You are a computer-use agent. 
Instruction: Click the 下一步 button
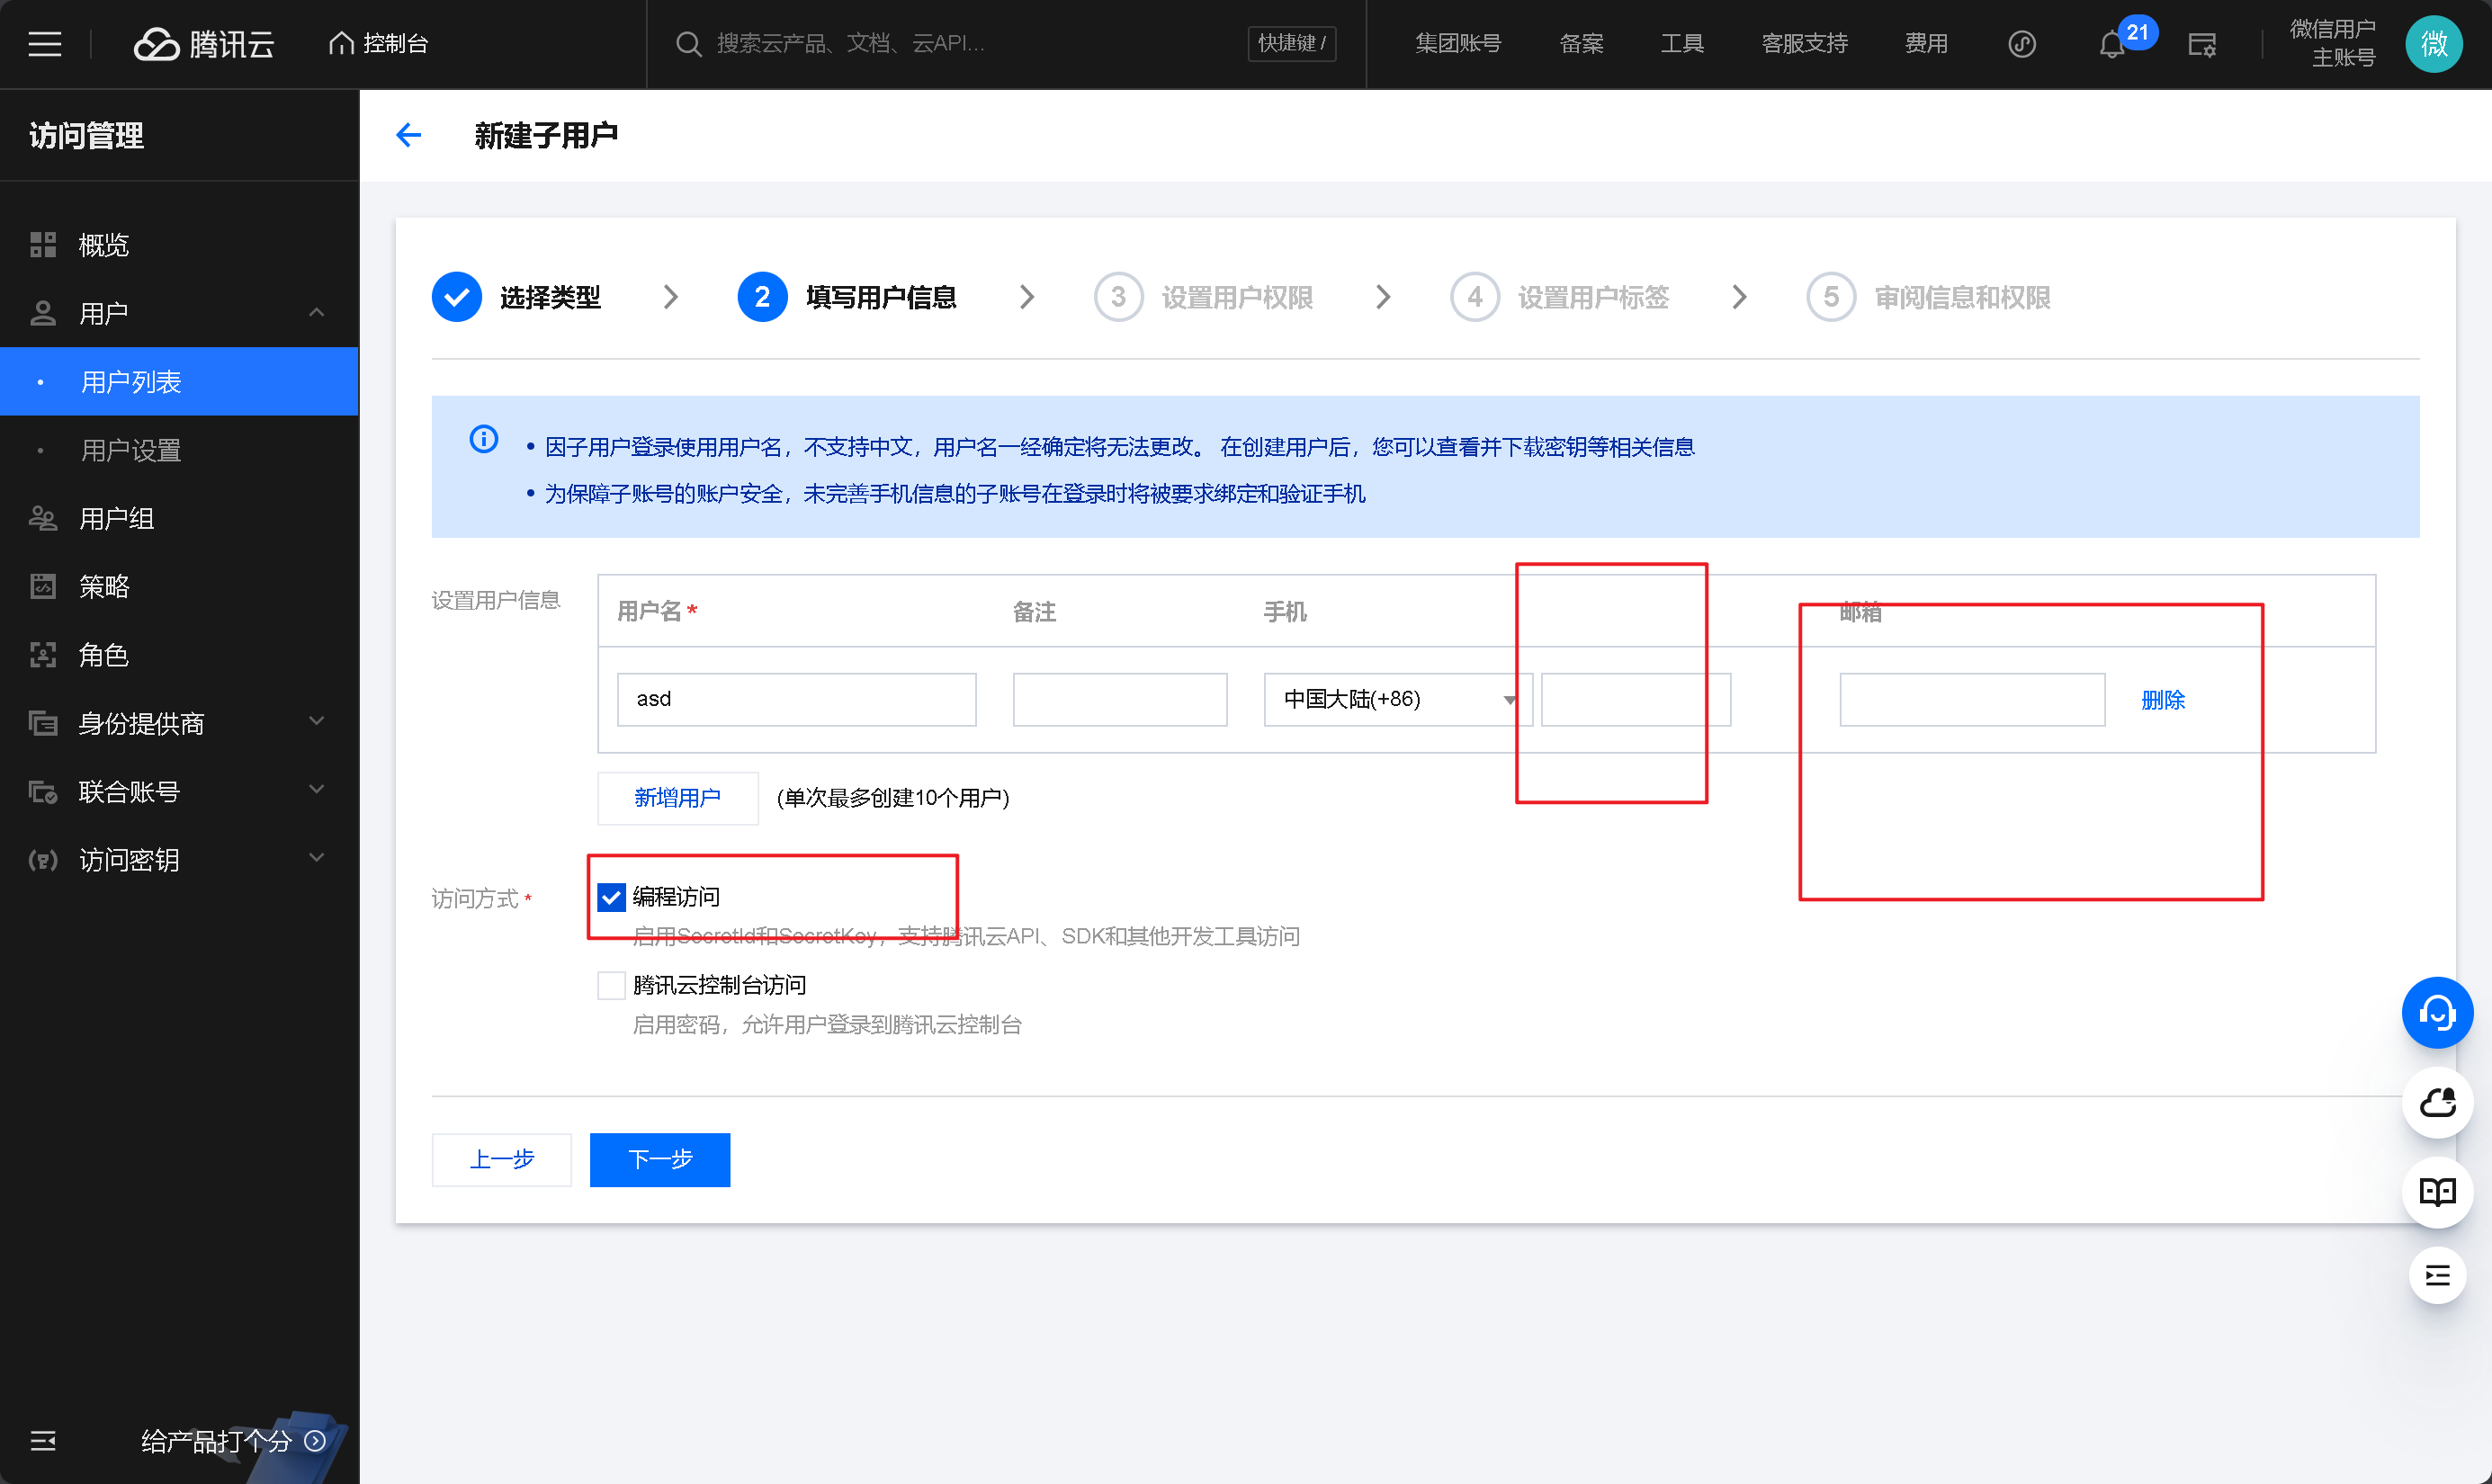click(x=659, y=1159)
